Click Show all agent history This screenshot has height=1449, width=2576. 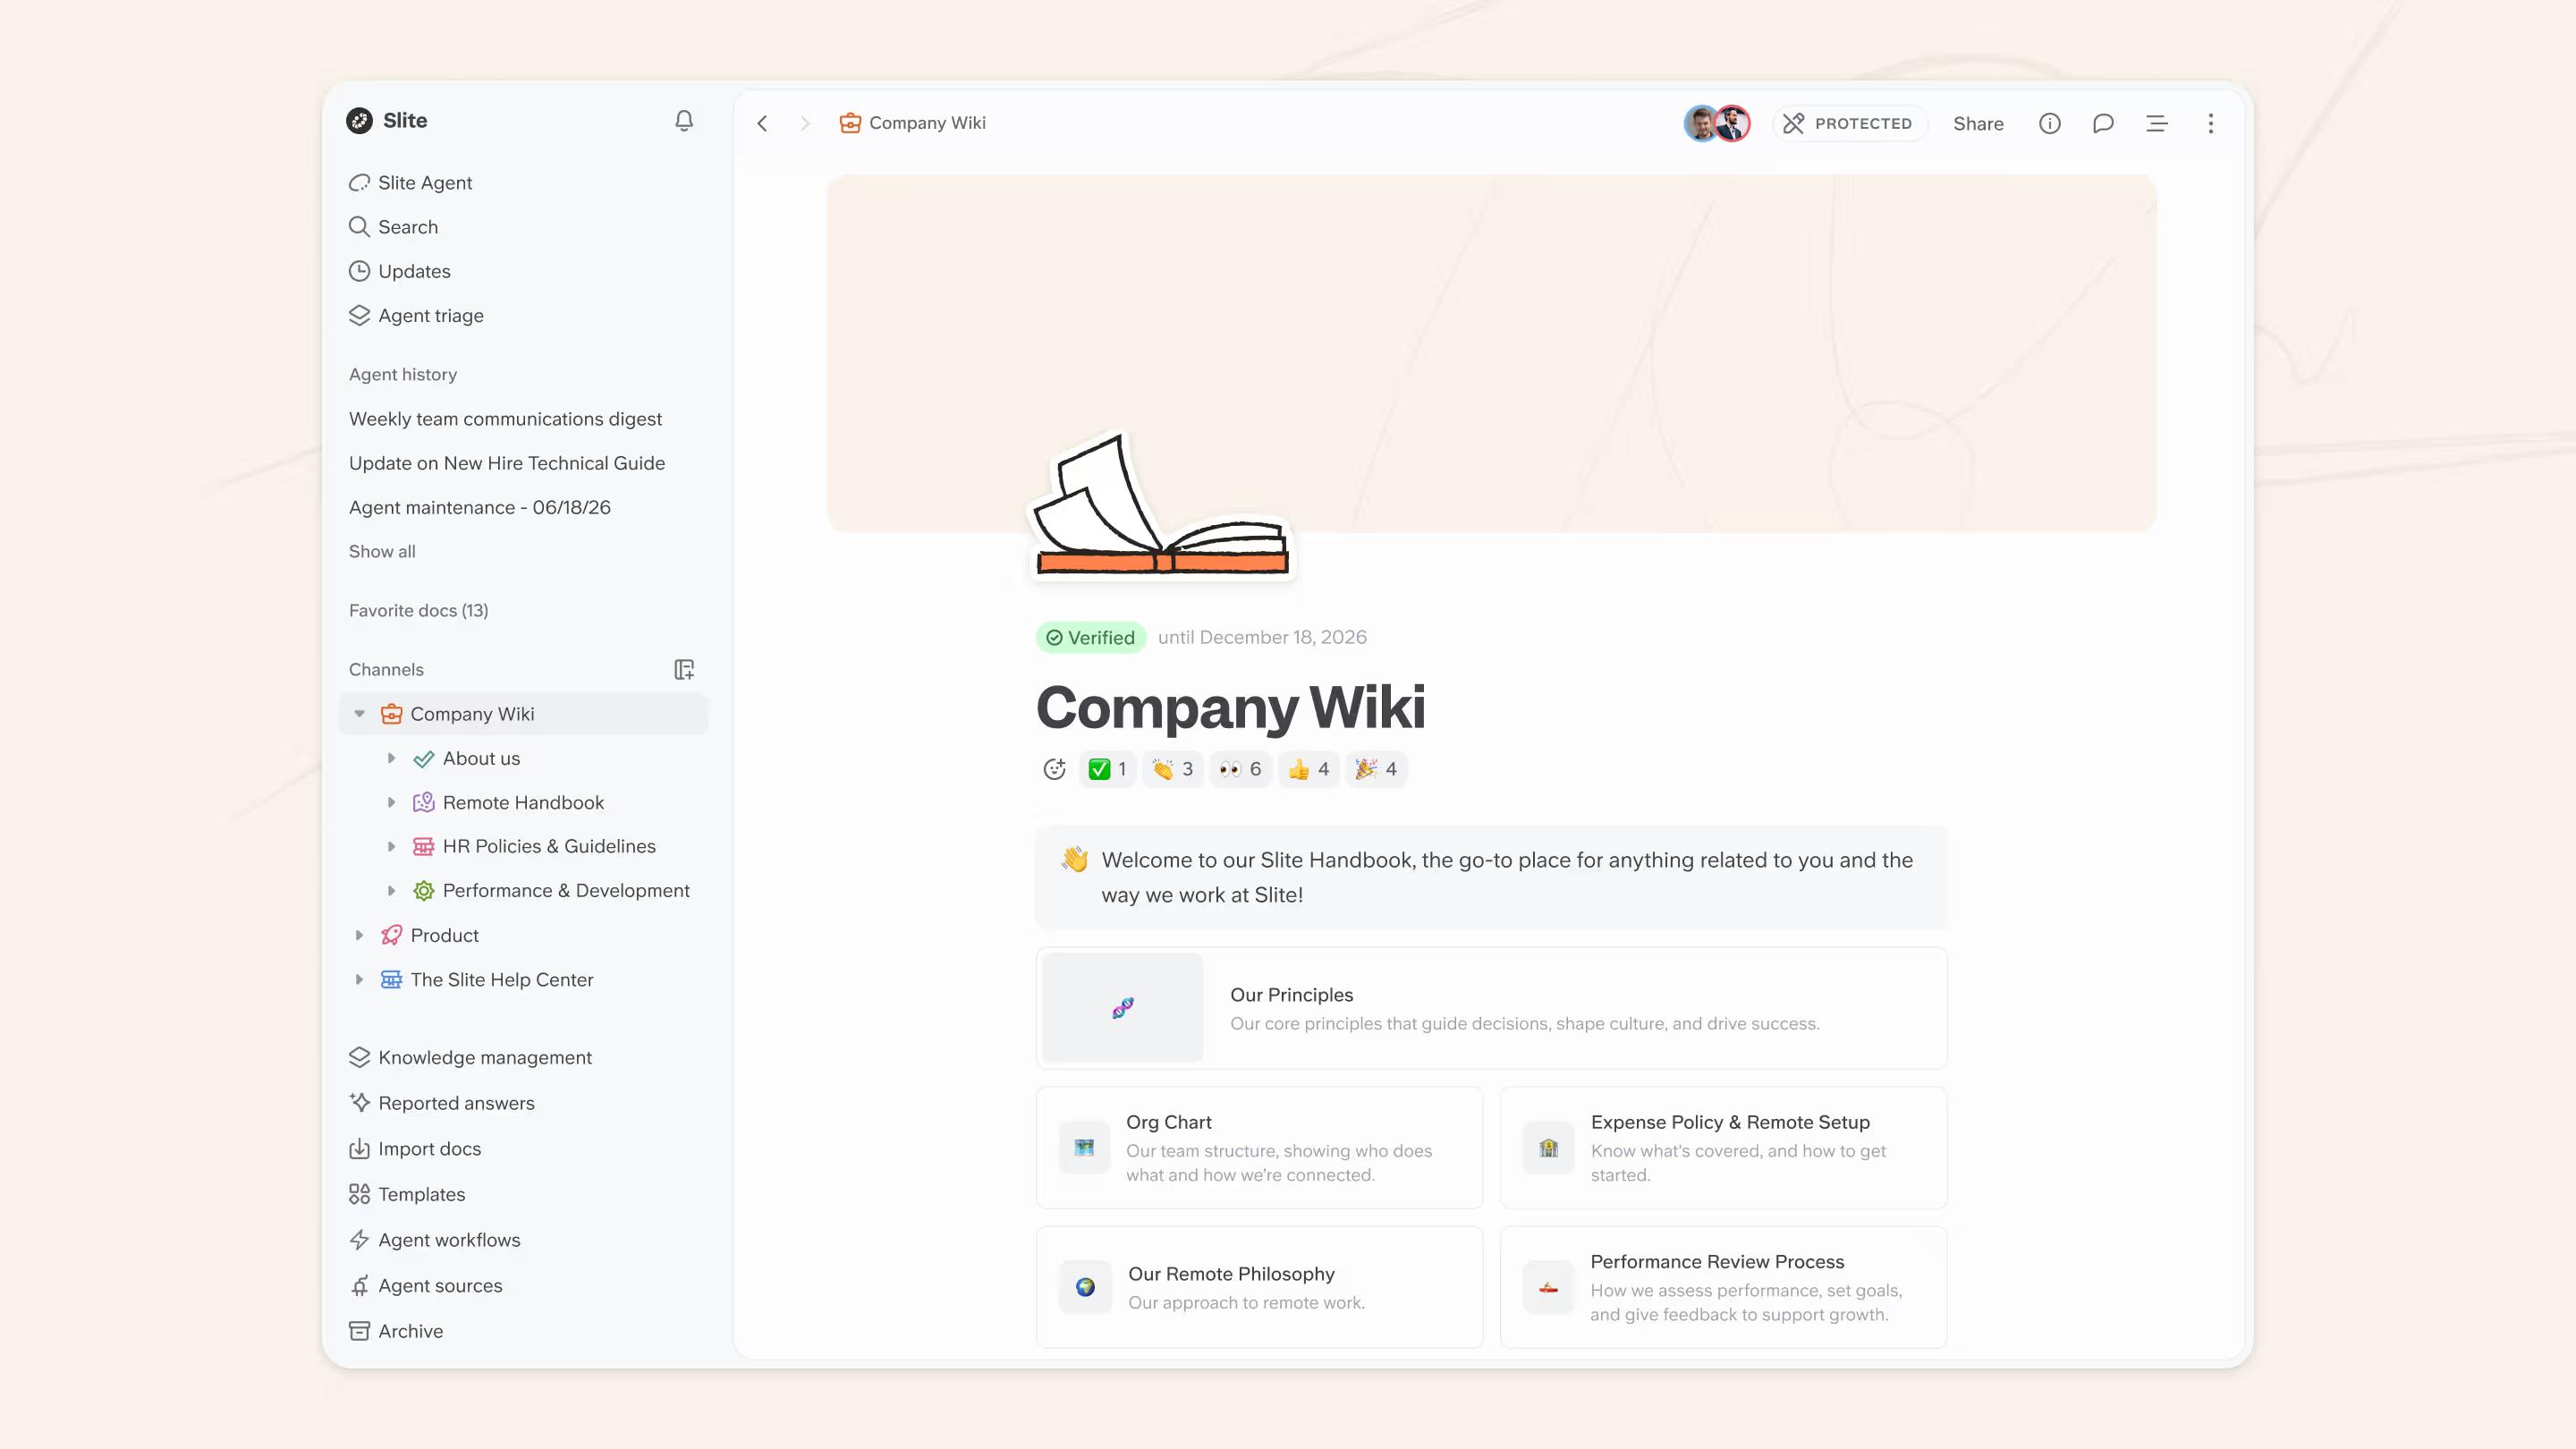point(382,551)
